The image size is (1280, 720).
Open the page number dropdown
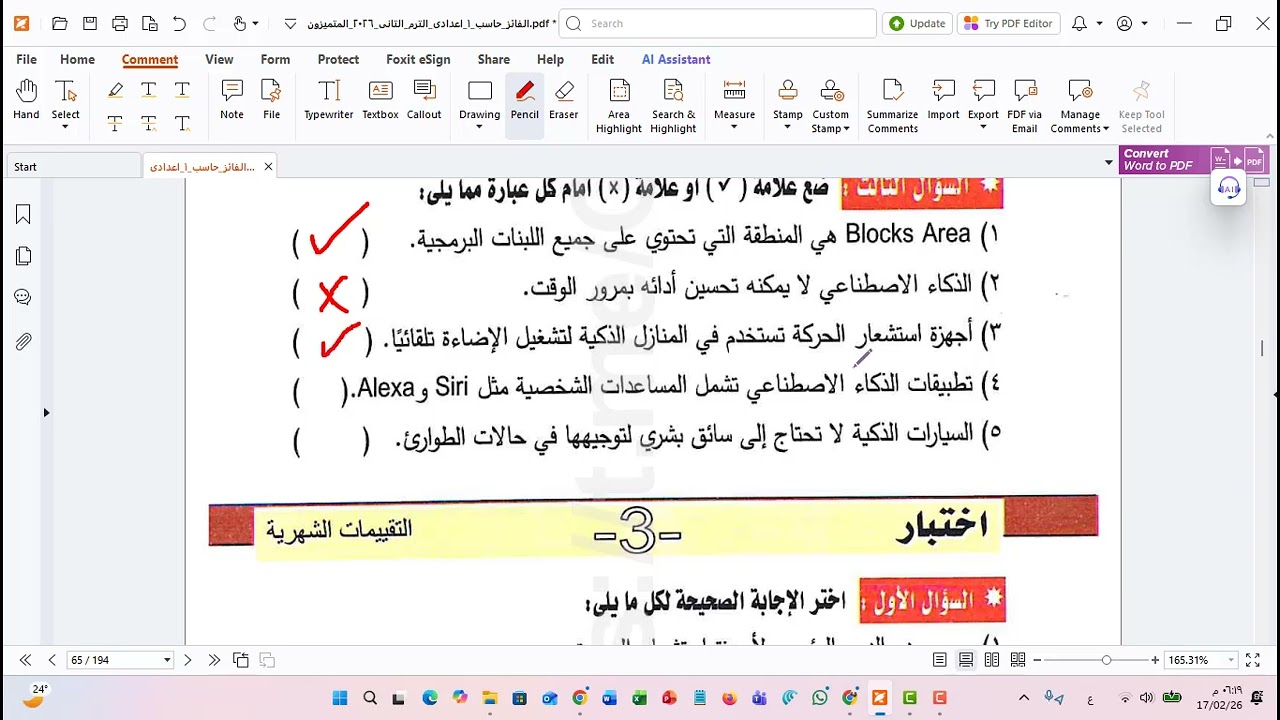(167, 660)
